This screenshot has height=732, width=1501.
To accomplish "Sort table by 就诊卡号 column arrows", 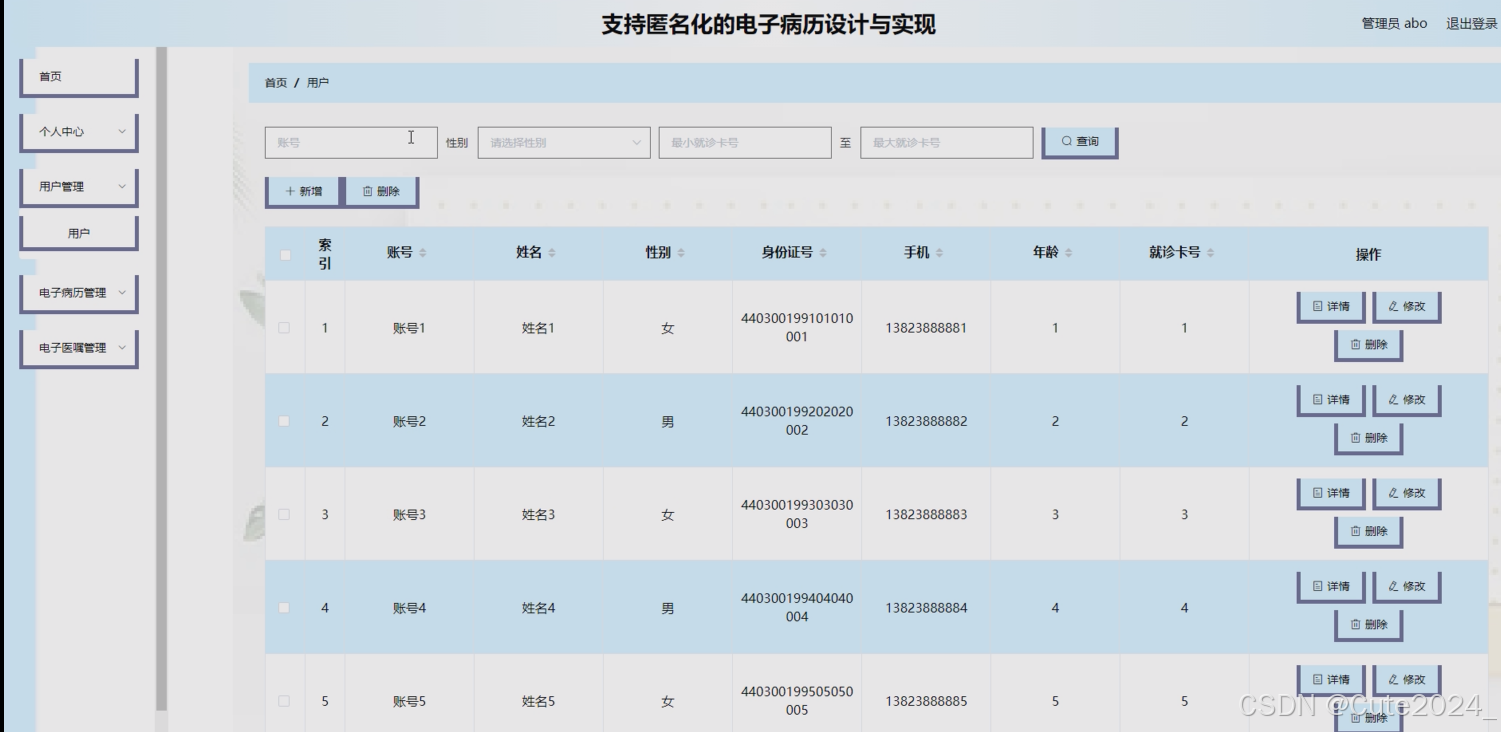I will tap(1210, 253).
